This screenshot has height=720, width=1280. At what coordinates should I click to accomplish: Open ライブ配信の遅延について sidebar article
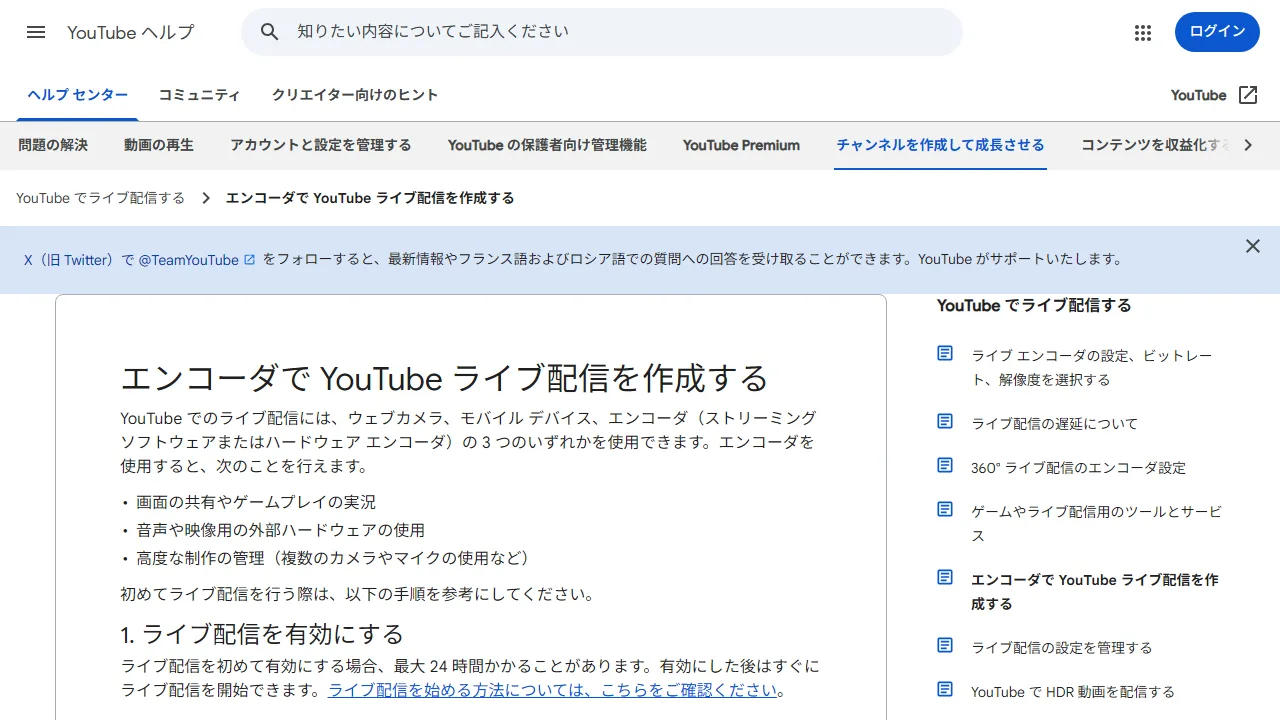(x=1054, y=423)
